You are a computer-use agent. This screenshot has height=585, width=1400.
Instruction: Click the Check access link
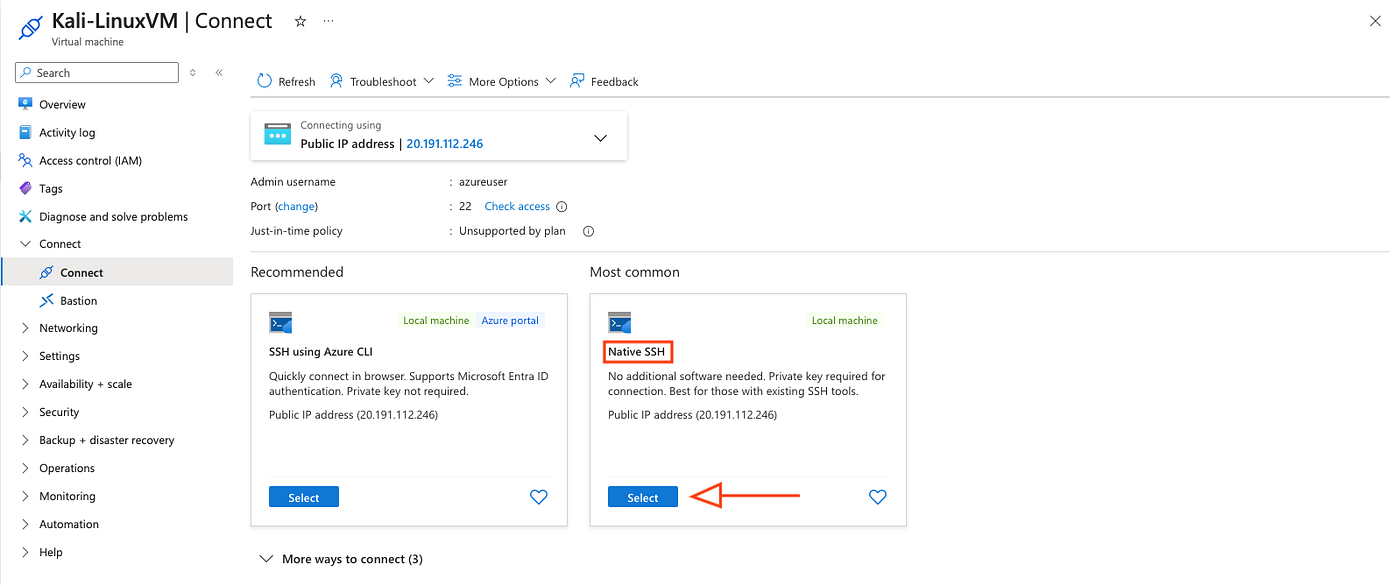pyautogui.click(x=517, y=206)
